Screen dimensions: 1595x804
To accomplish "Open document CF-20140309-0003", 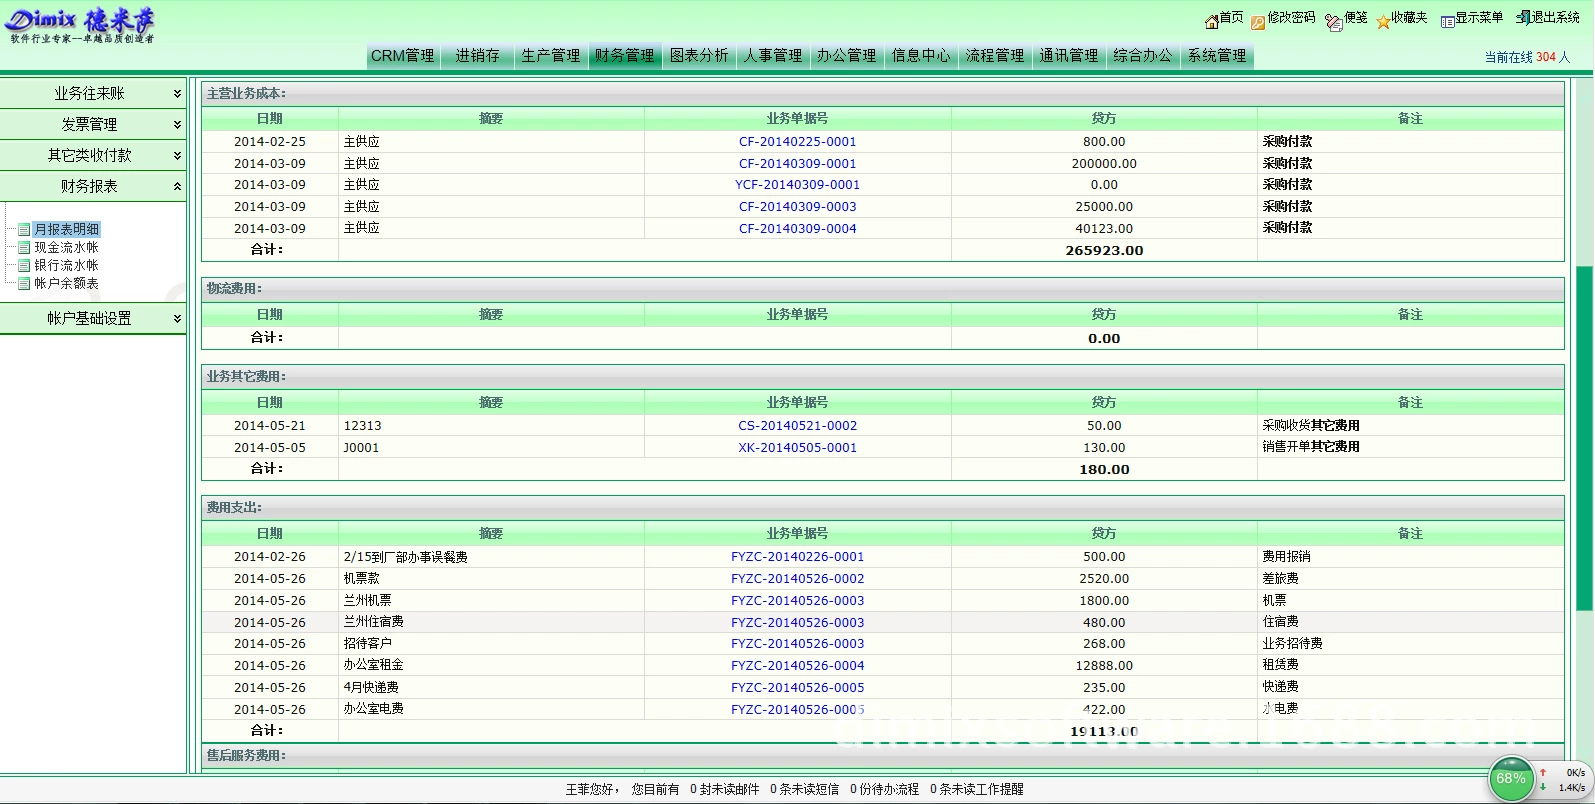I will [797, 207].
